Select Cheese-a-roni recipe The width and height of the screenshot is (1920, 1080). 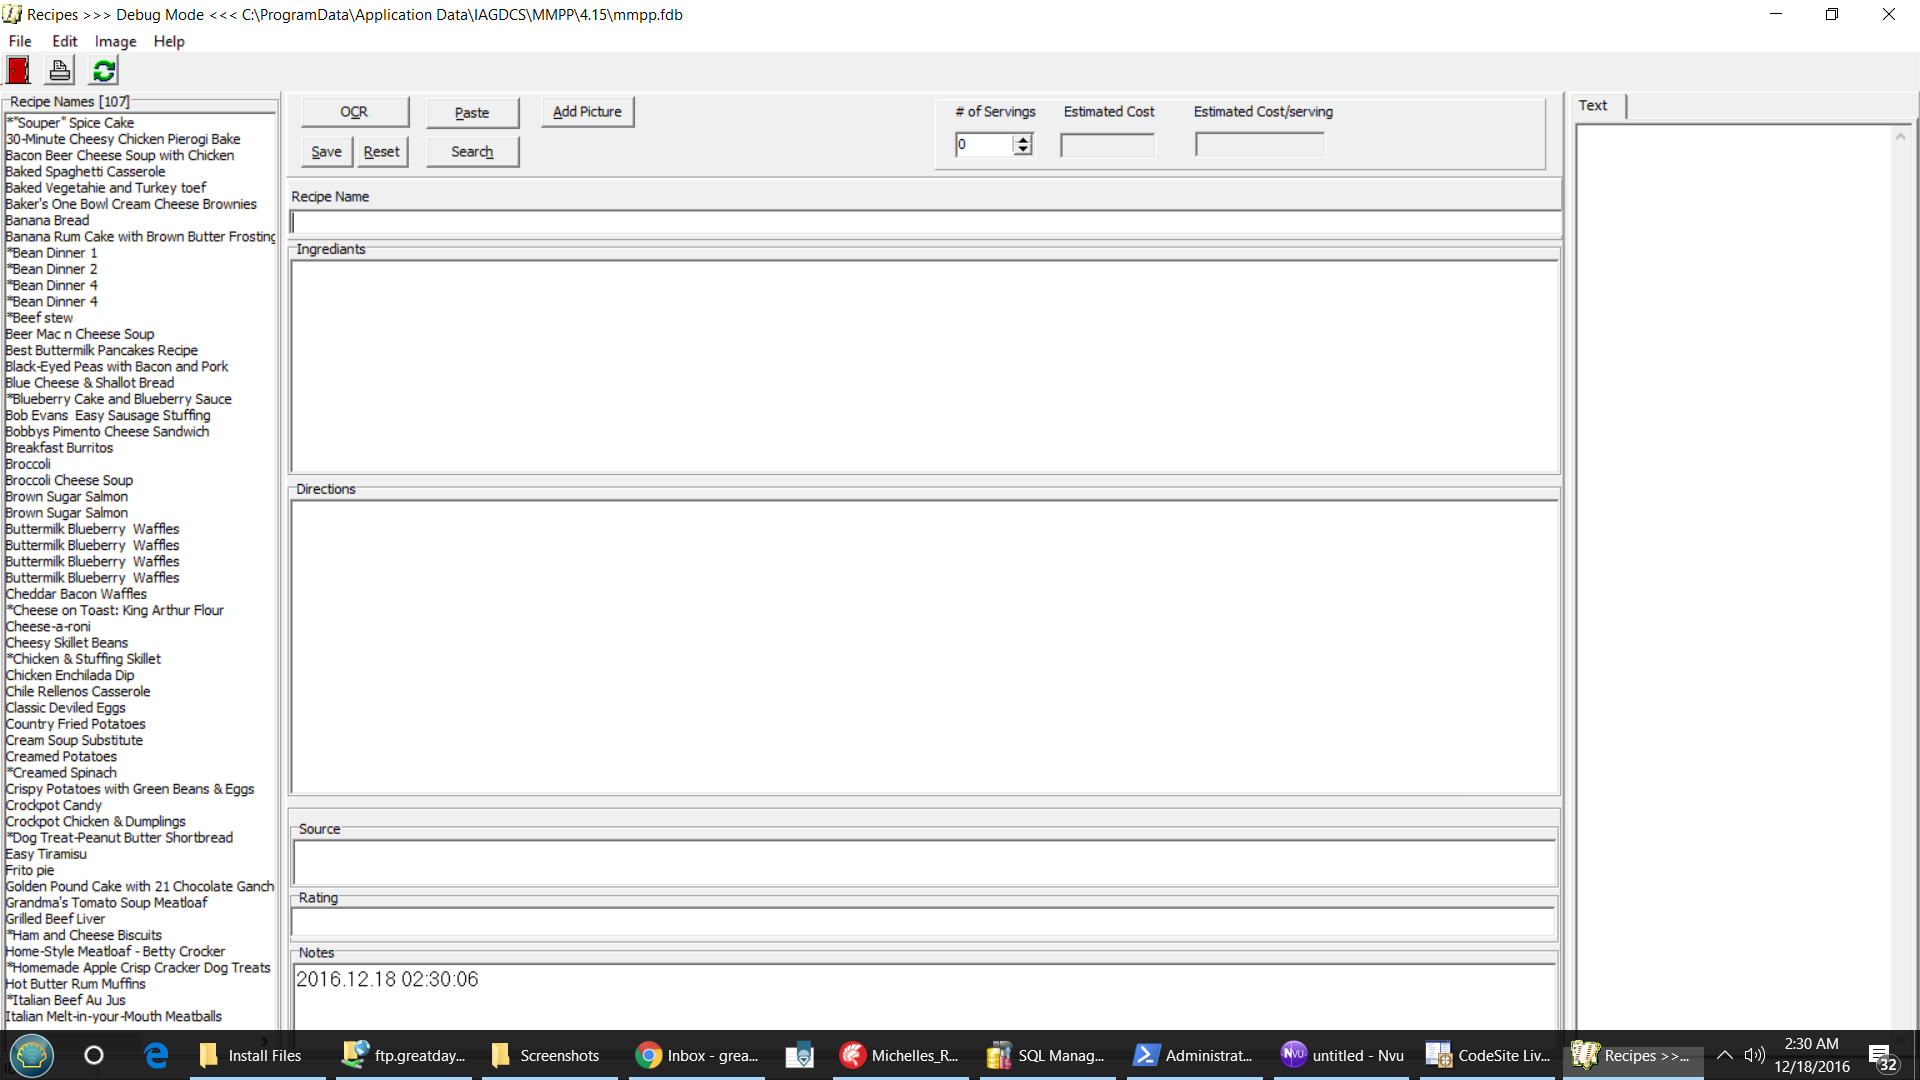pyautogui.click(x=48, y=627)
